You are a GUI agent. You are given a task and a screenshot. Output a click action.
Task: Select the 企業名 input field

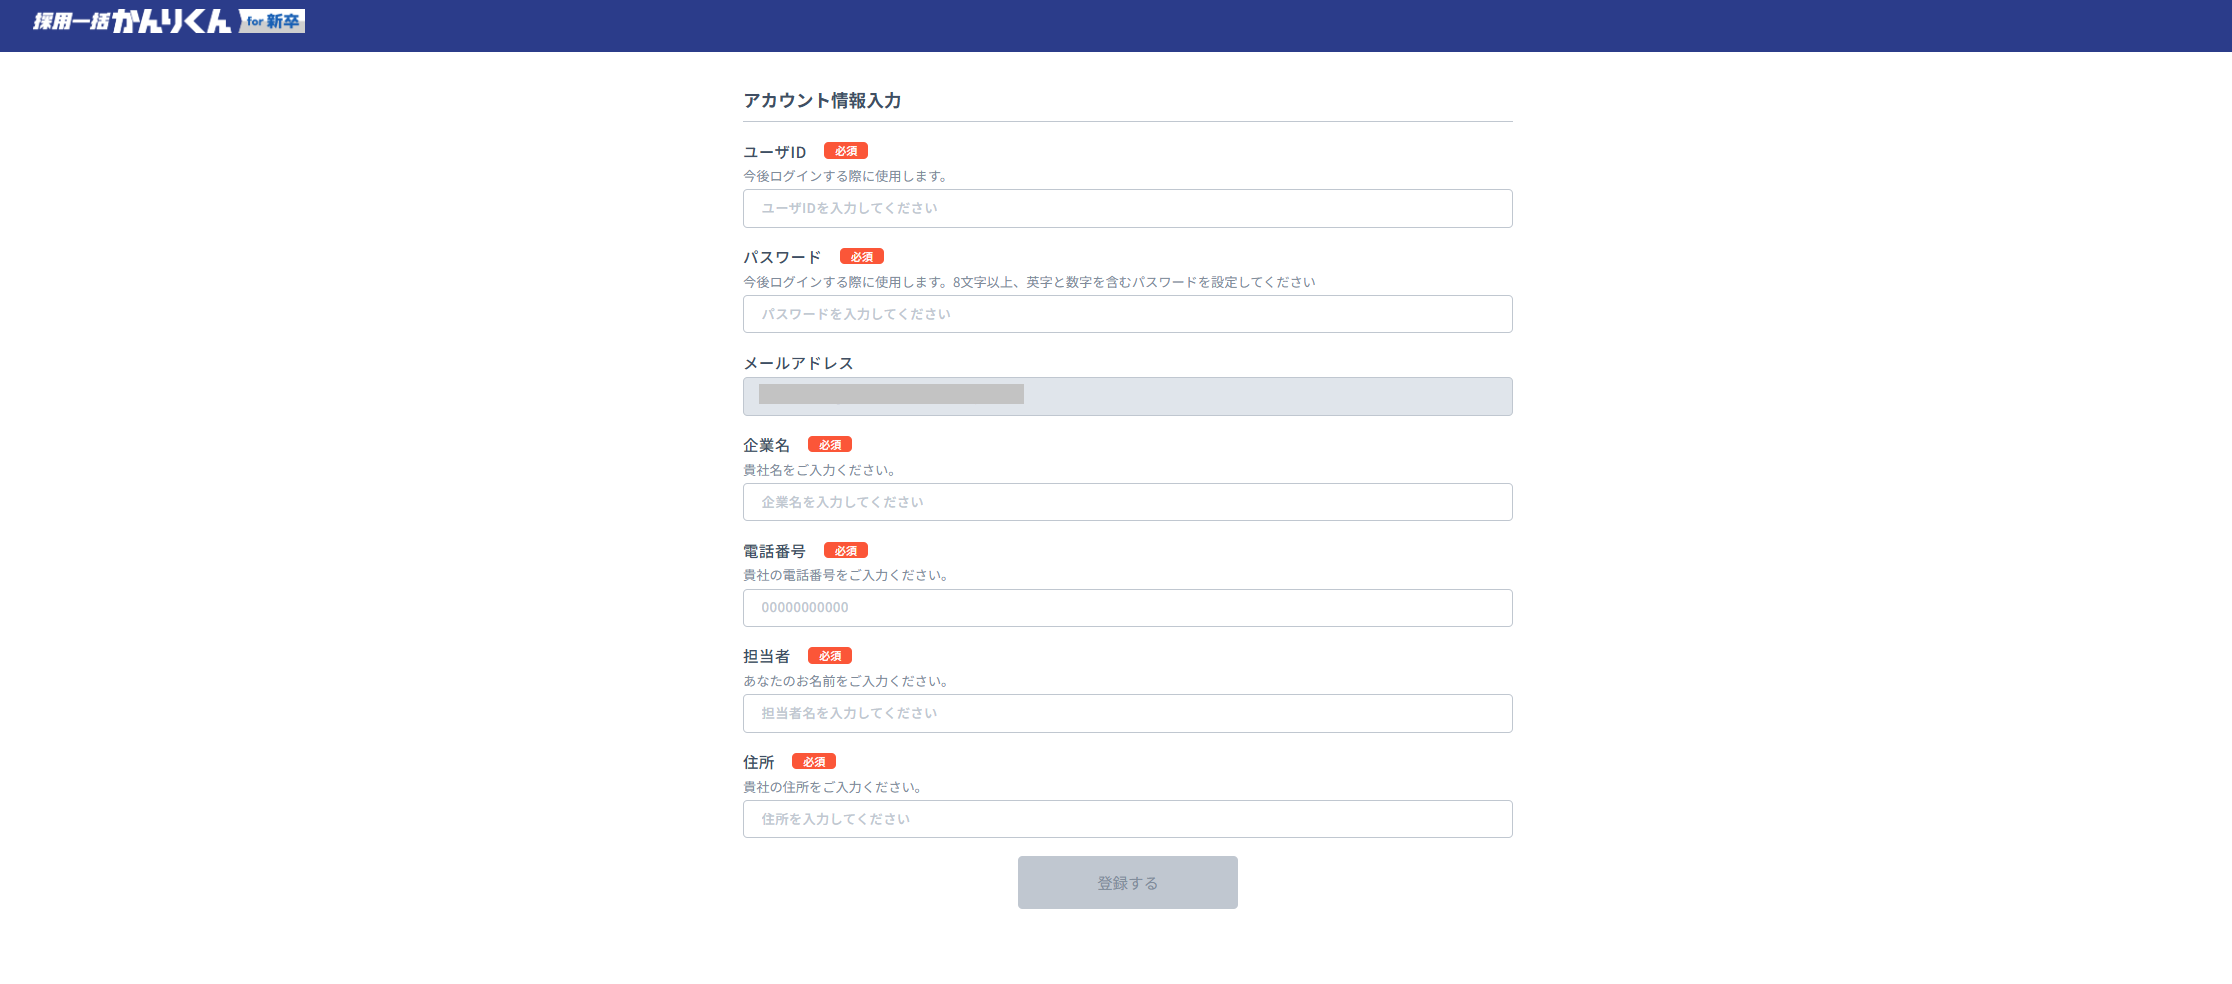pos(1126,501)
